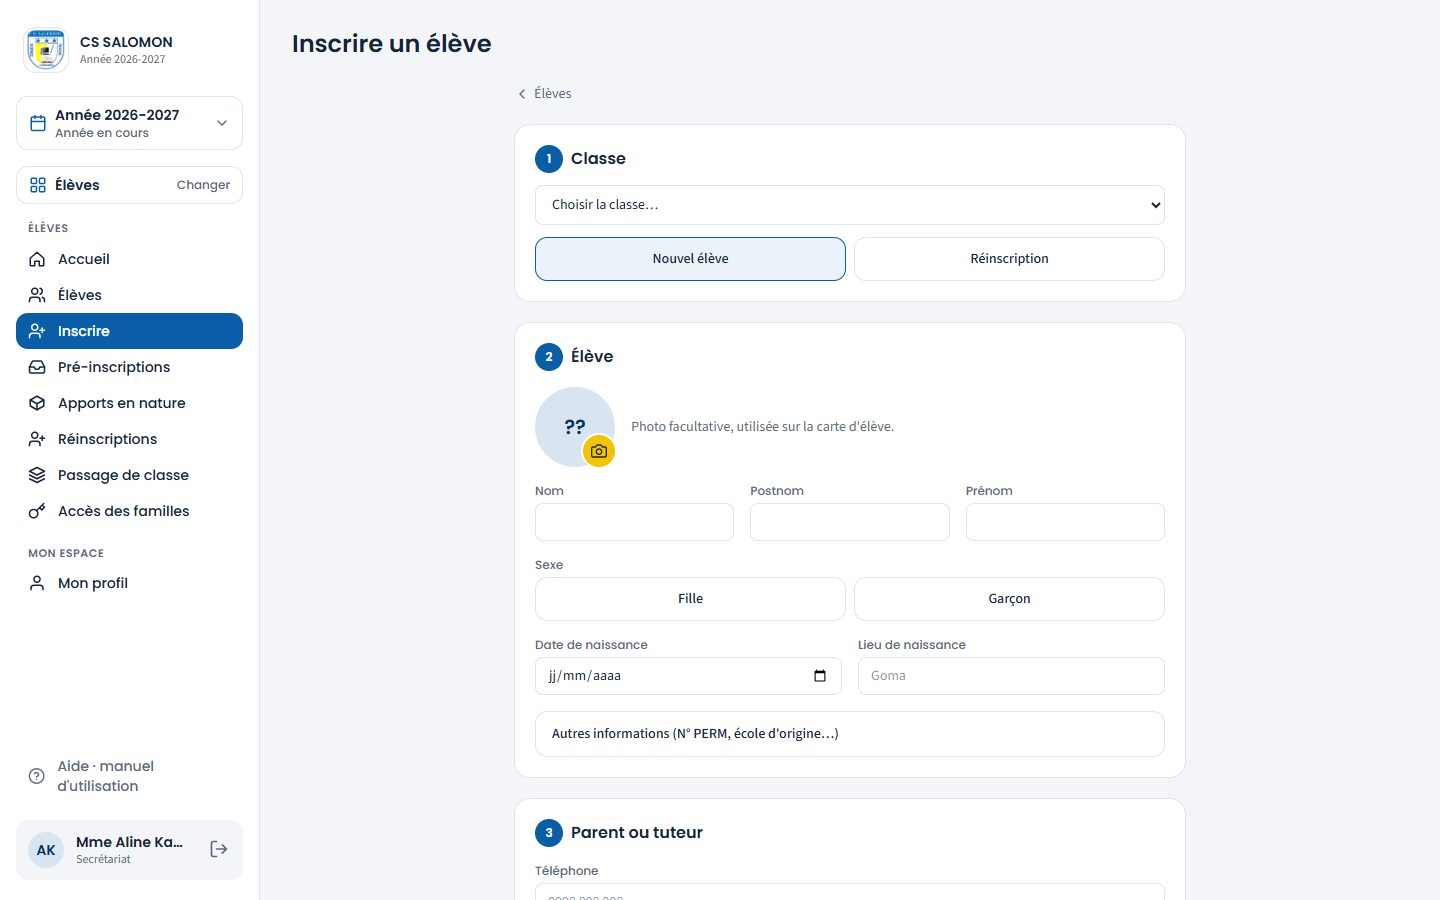
Task: Choose Garçon as the student's sex
Action: tap(1009, 599)
